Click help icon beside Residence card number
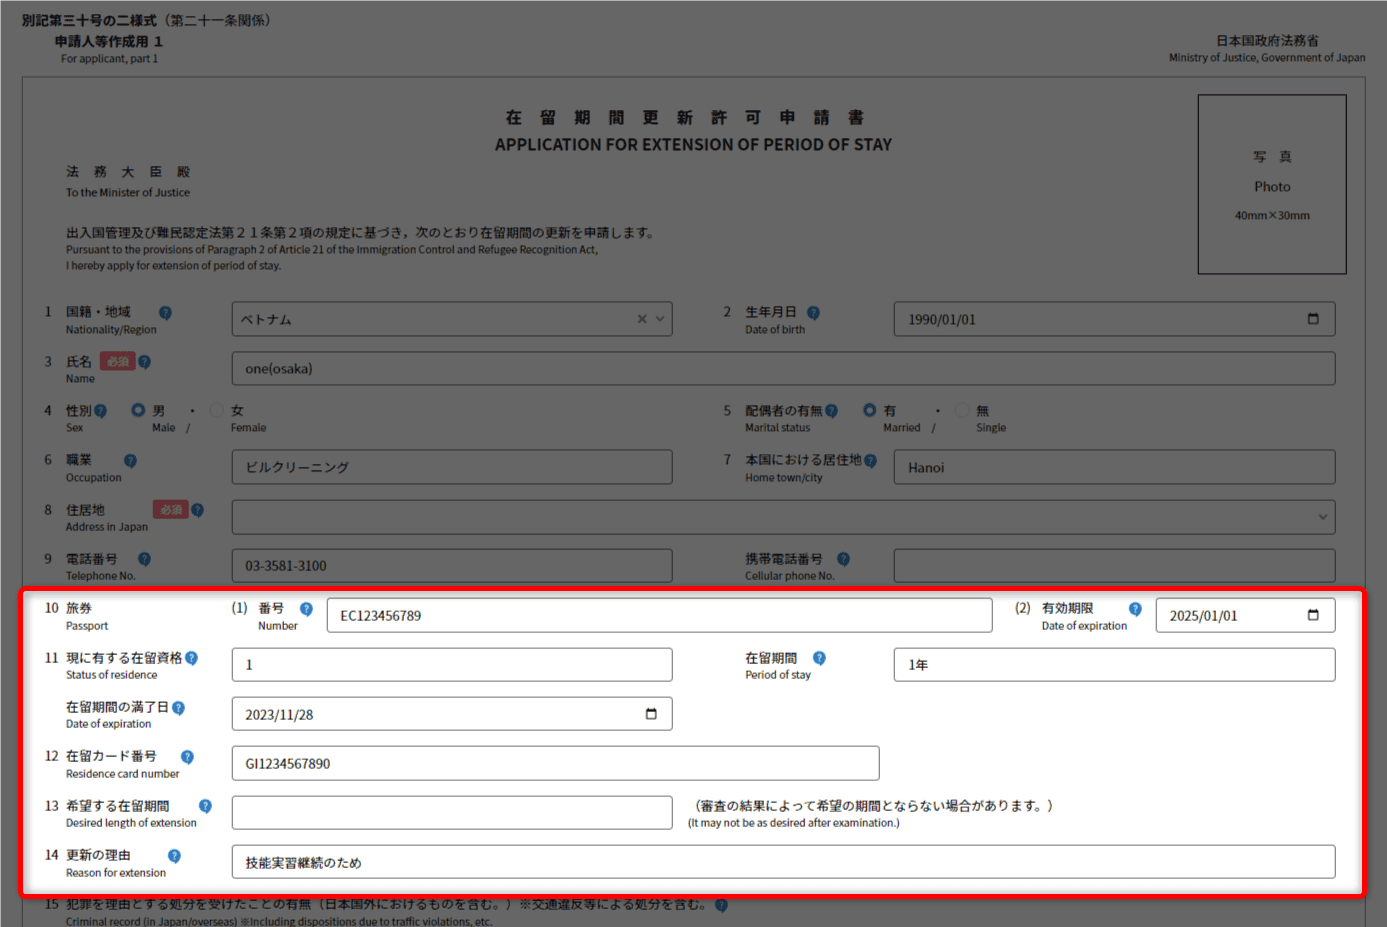The width and height of the screenshot is (1387, 927). 187,757
